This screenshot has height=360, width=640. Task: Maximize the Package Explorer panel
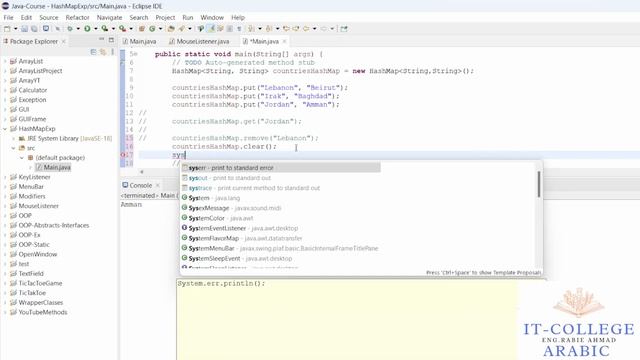click(x=111, y=40)
